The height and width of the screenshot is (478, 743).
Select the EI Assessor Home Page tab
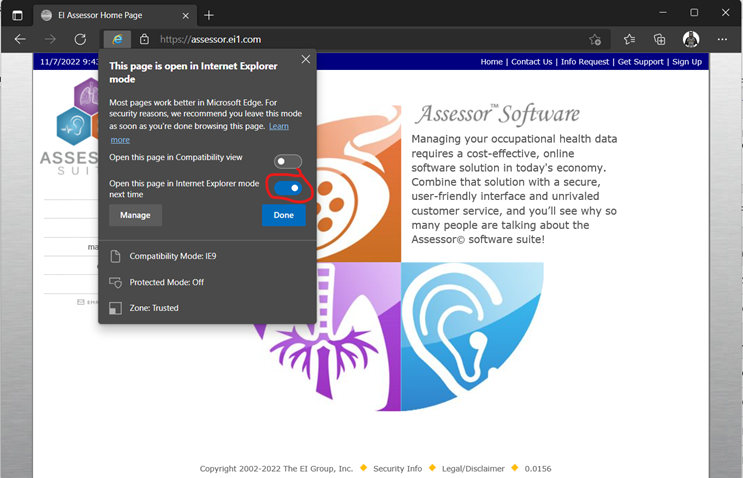pos(114,15)
